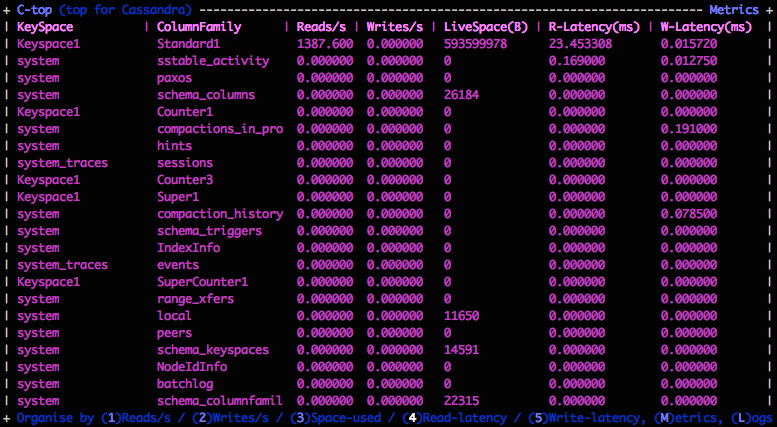Click the 0.169000 read latency value
The height and width of the screenshot is (427, 777).
[577, 61]
